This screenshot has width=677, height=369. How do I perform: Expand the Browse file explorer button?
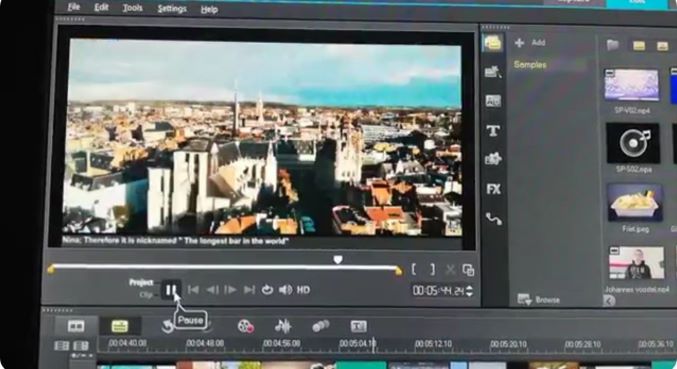coord(538,299)
